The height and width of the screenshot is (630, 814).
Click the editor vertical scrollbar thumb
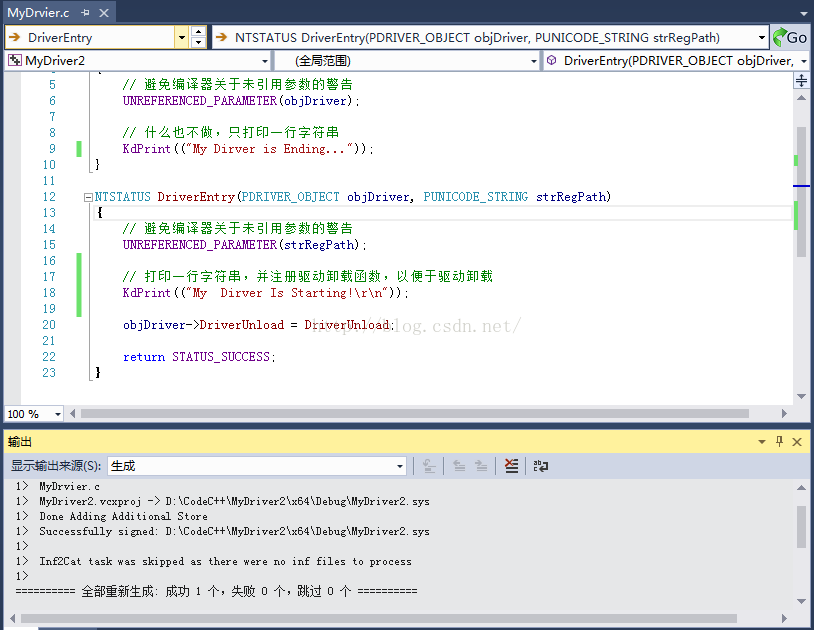pos(801,192)
